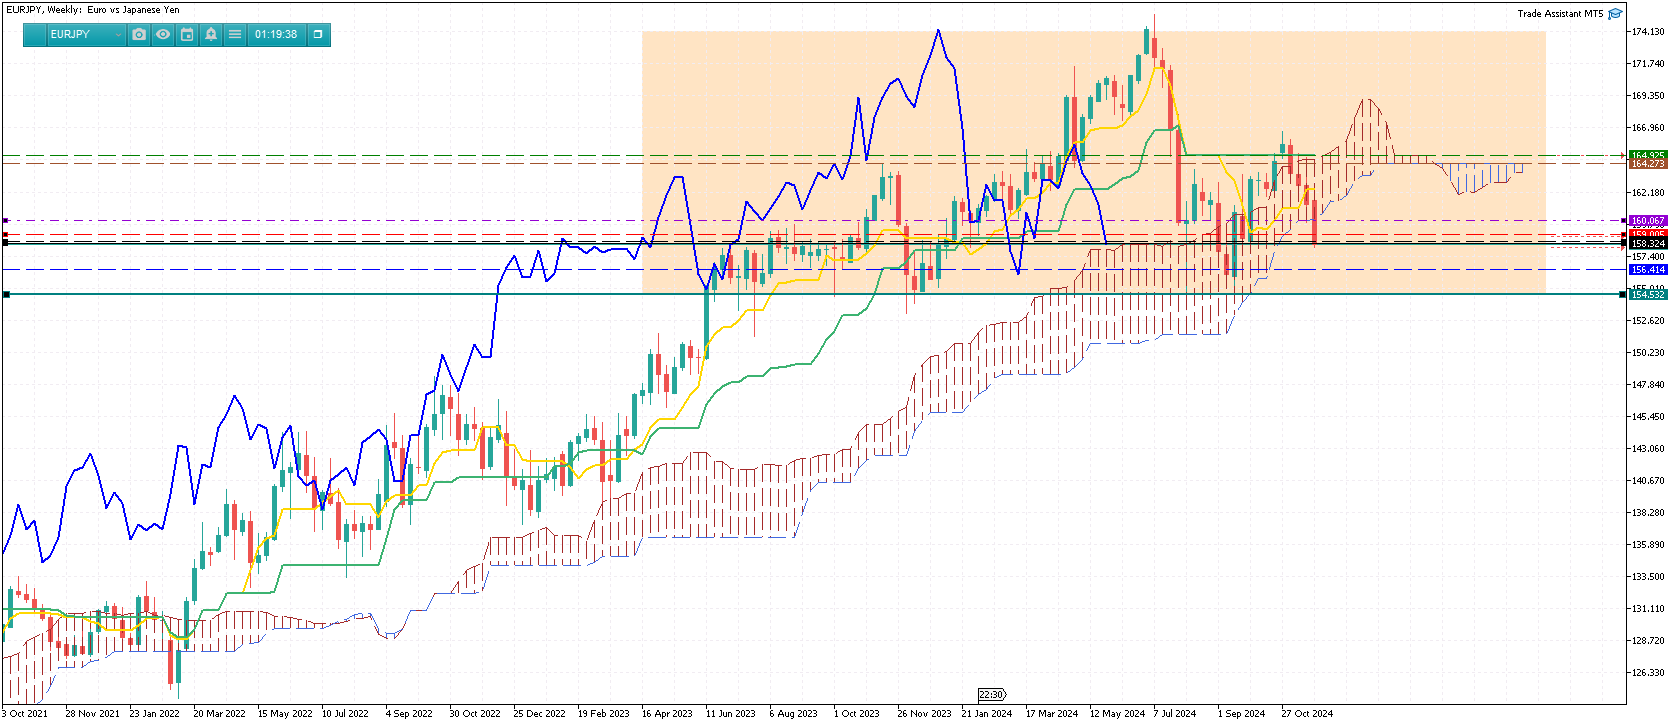
Task: Select the brown 164.273 price label
Action: [x=1648, y=163]
